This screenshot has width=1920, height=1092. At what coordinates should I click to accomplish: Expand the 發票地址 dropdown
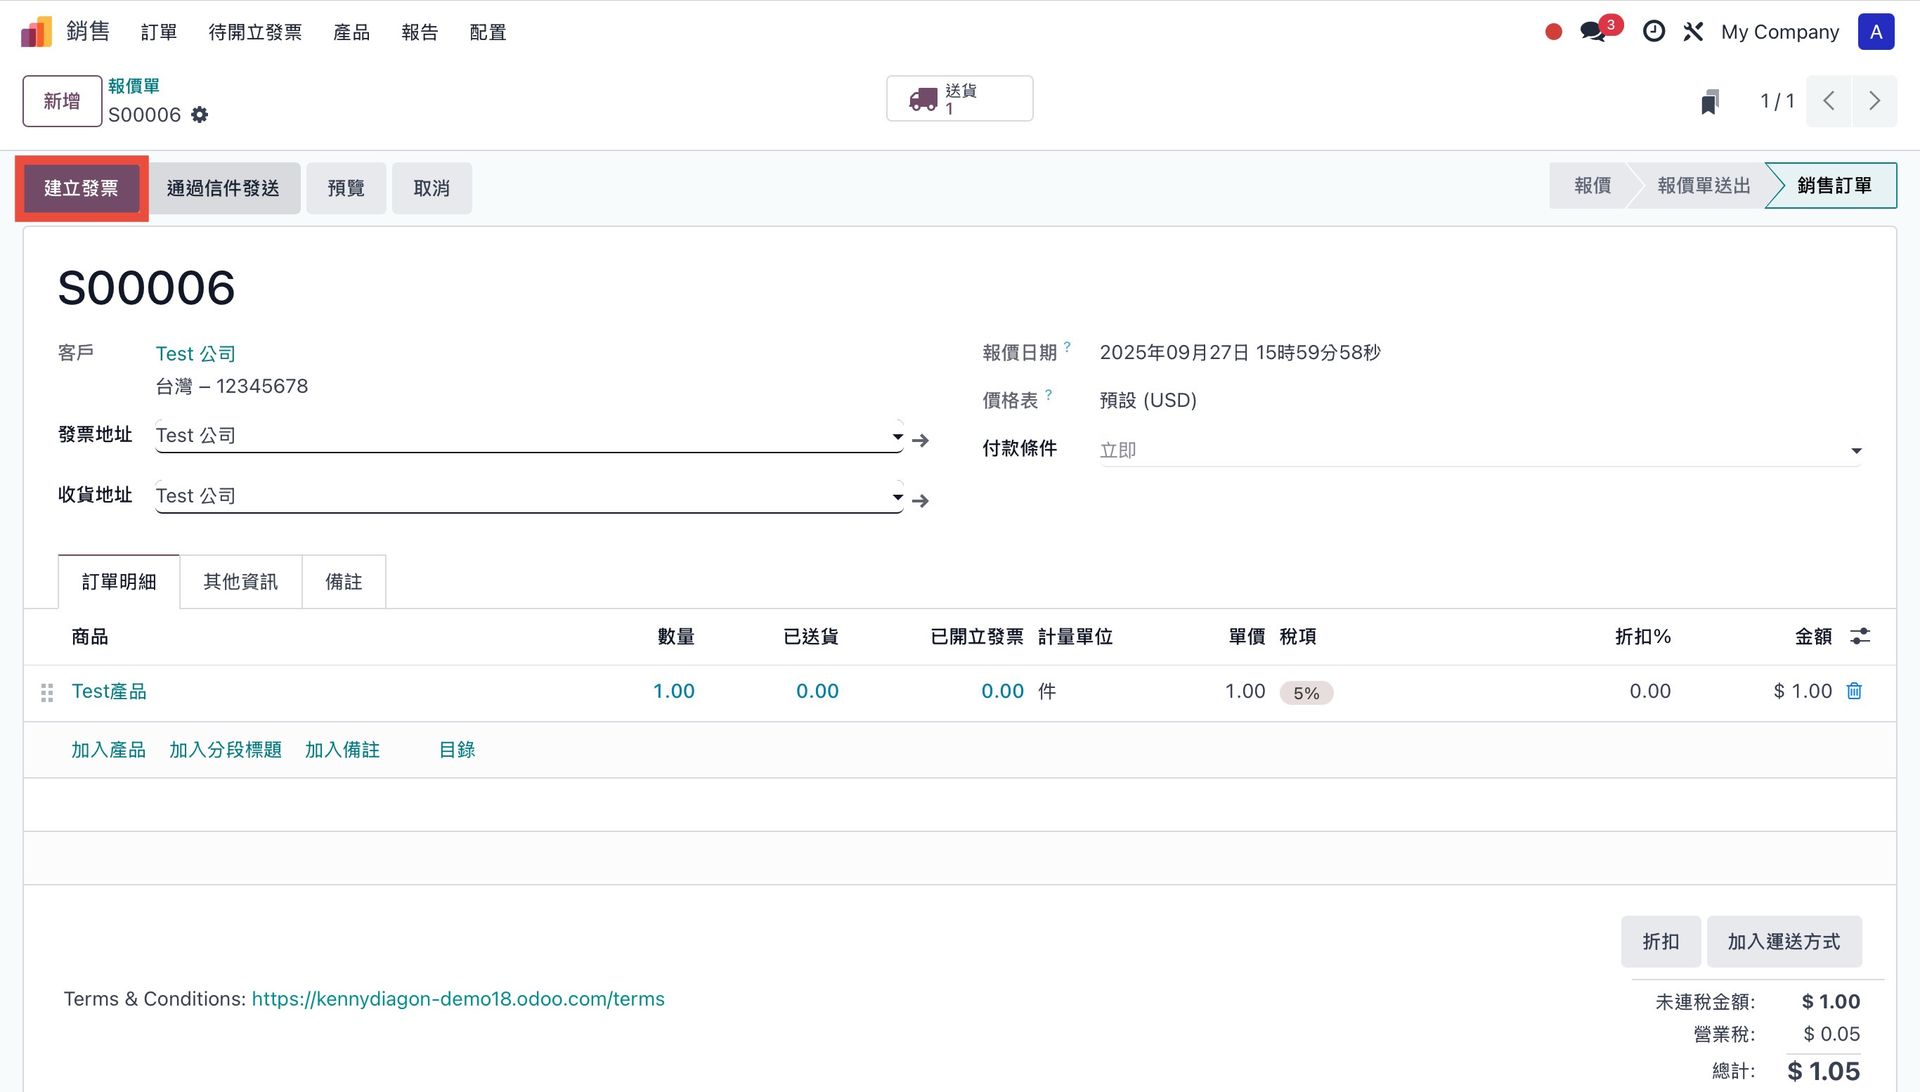point(897,436)
